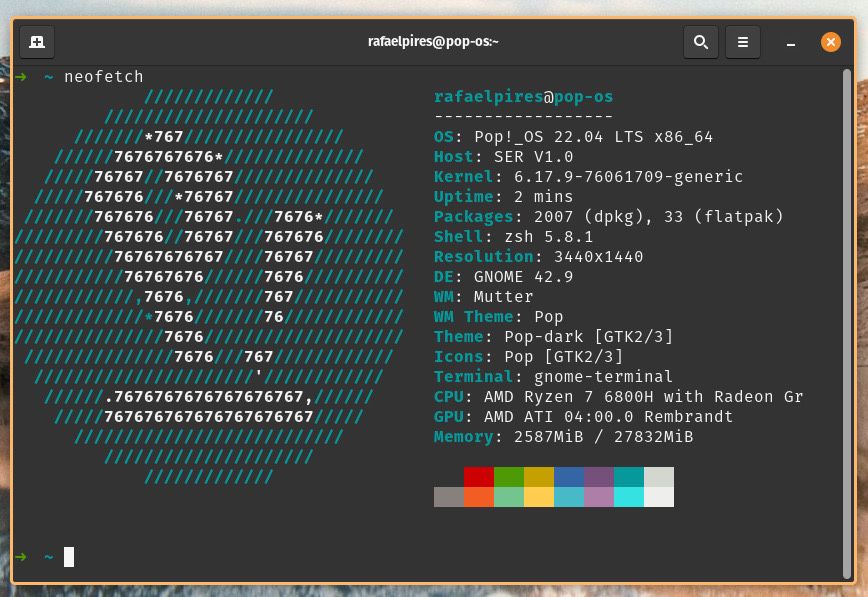Click the gray color block in palette

(449, 497)
